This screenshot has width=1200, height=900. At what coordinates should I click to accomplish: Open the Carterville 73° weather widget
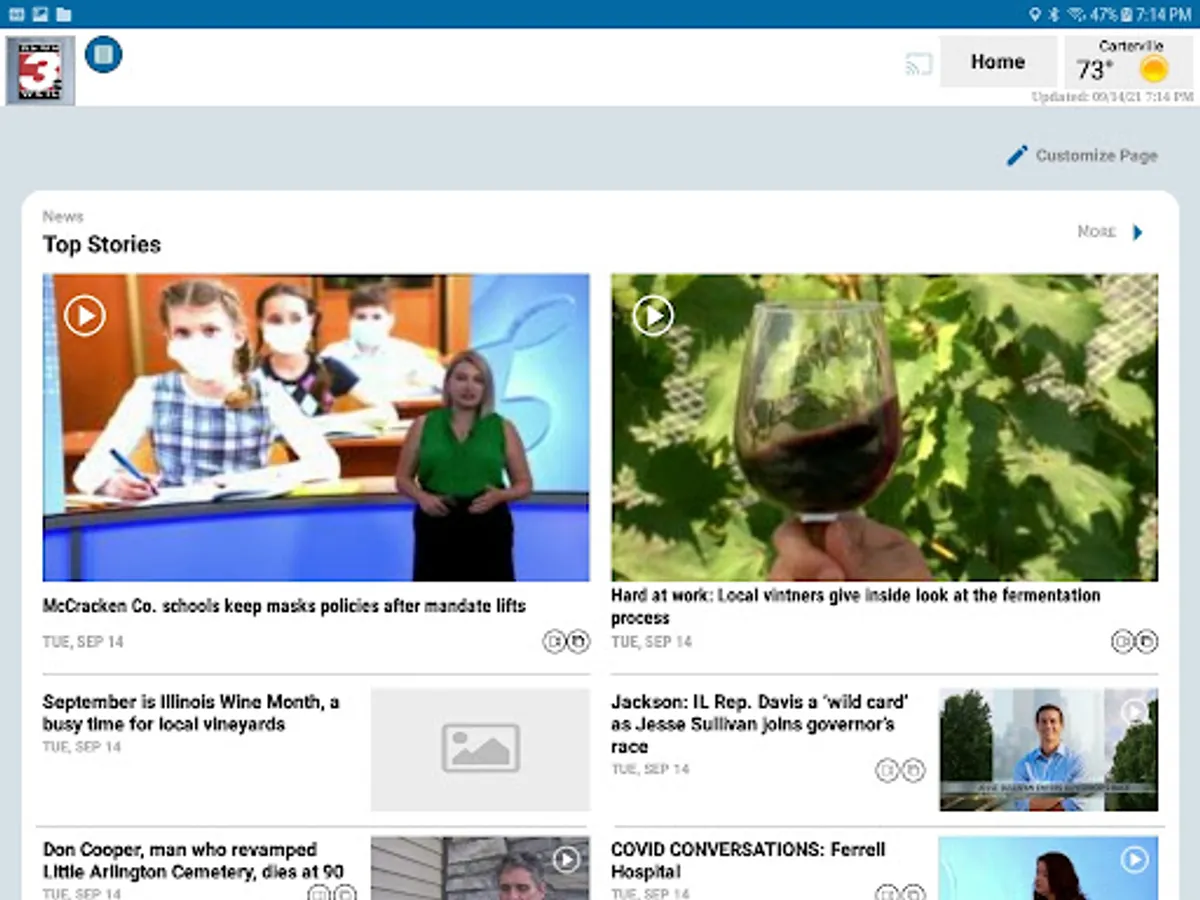(x=1130, y=62)
